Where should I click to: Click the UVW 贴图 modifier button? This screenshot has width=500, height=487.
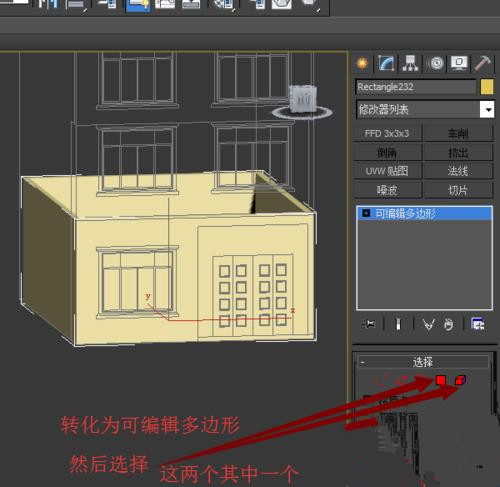388,171
